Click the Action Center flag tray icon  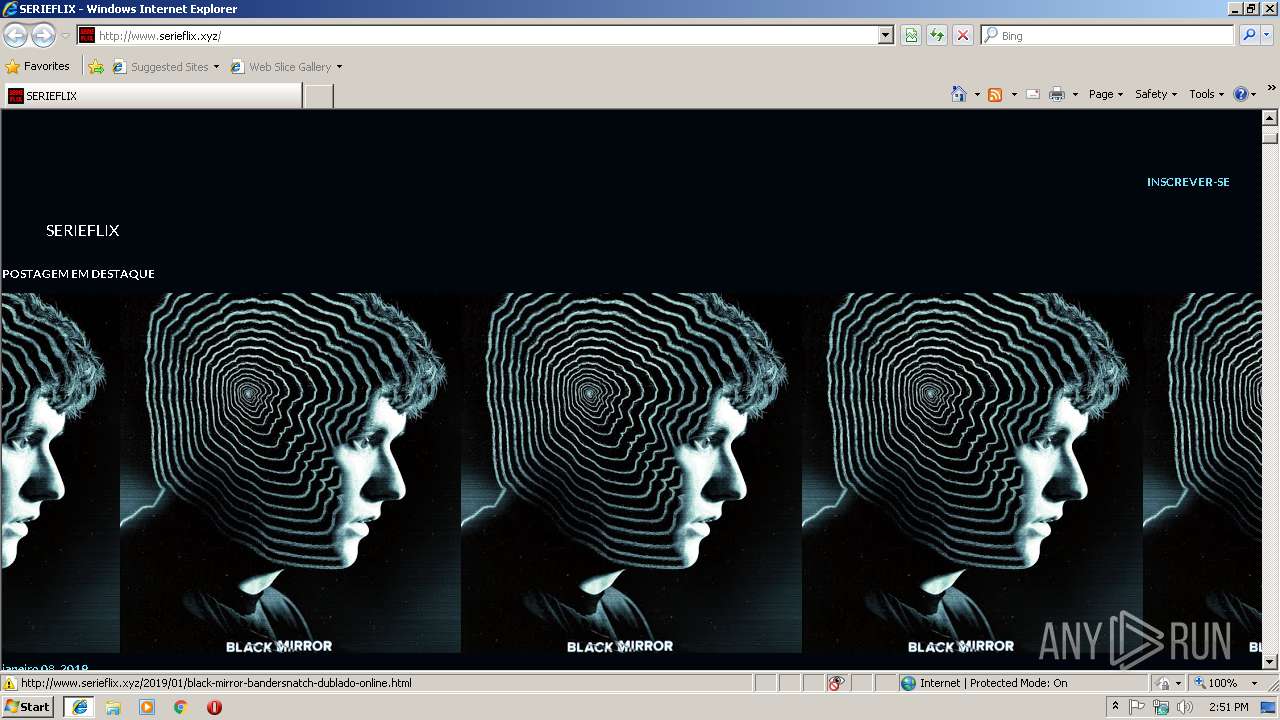(x=1138, y=706)
